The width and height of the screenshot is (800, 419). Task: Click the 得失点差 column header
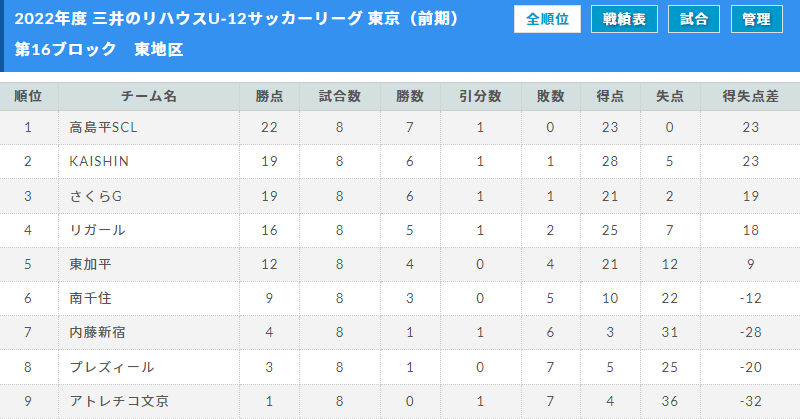tap(750, 96)
